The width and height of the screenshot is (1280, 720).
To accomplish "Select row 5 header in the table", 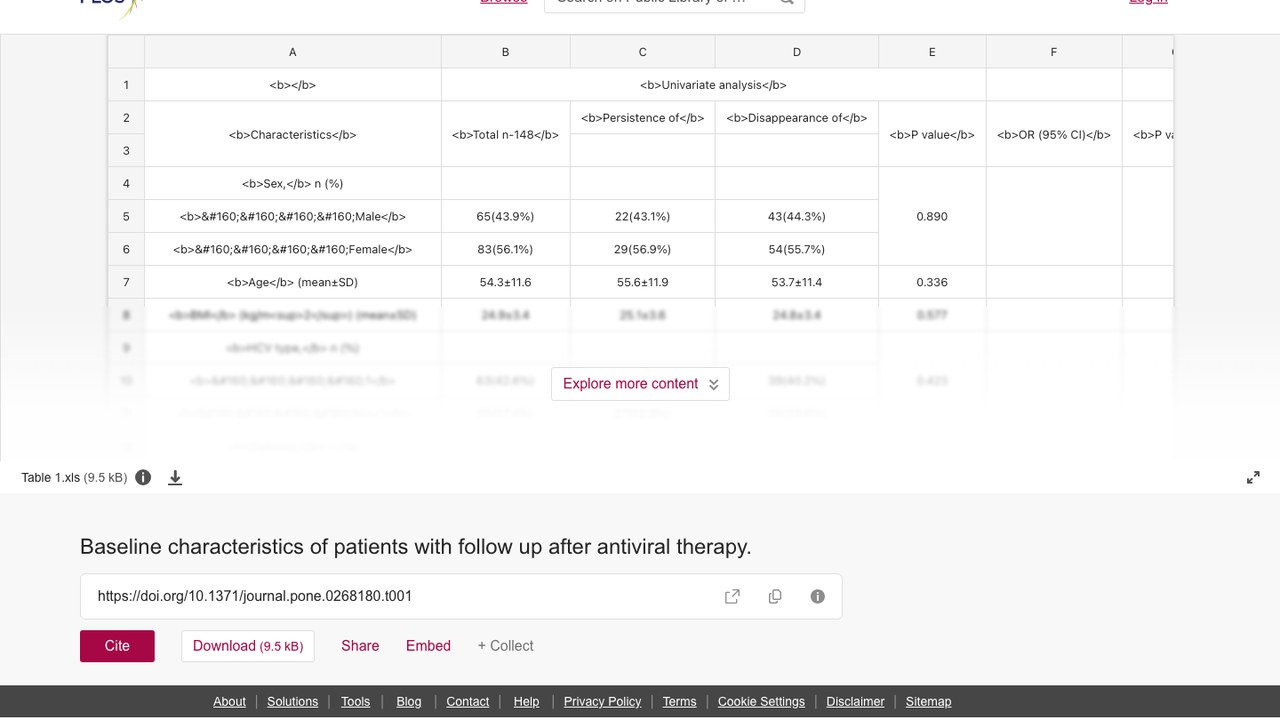I will 126,216.
